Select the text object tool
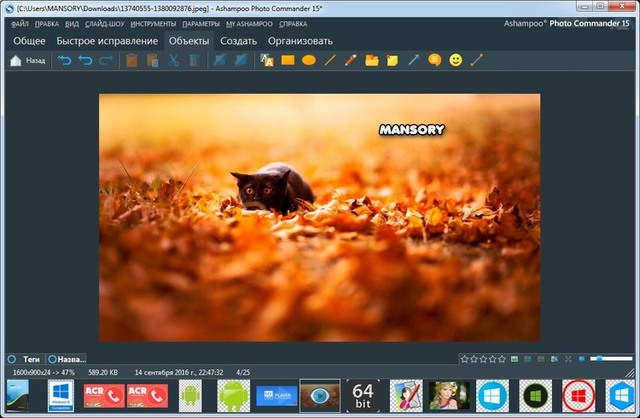The height and width of the screenshot is (418, 640). pyautogui.click(x=267, y=61)
